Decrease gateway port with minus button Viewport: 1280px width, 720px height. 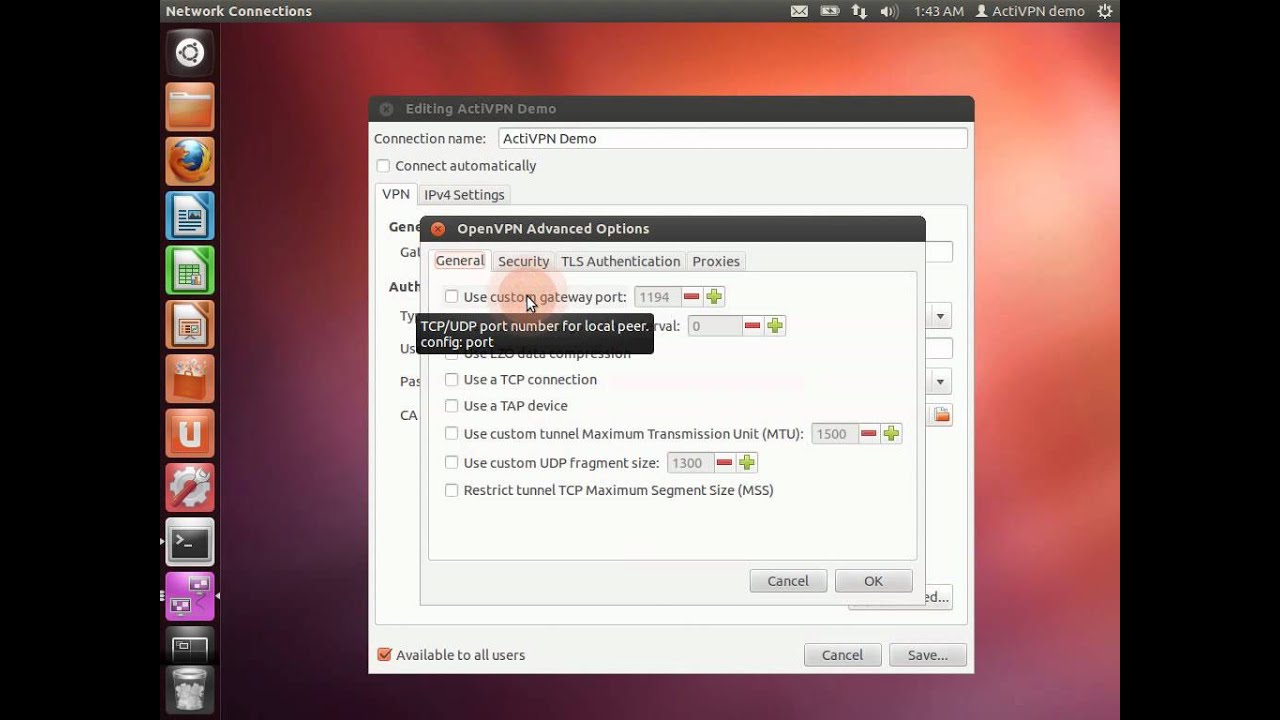(x=691, y=297)
